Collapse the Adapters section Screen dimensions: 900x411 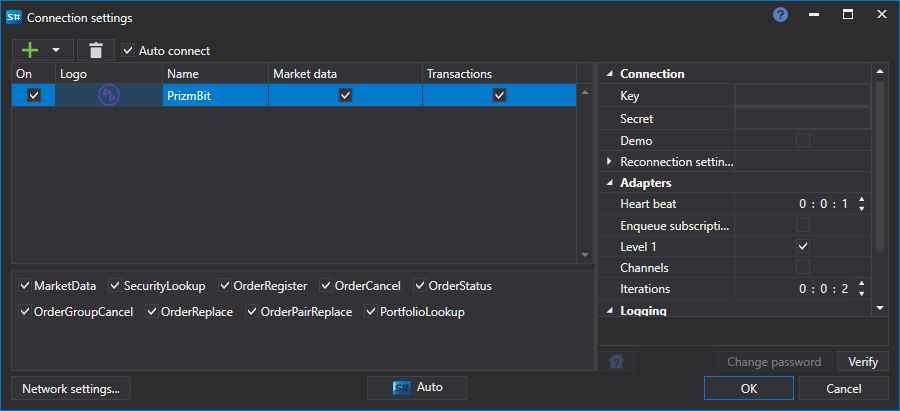point(609,183)
